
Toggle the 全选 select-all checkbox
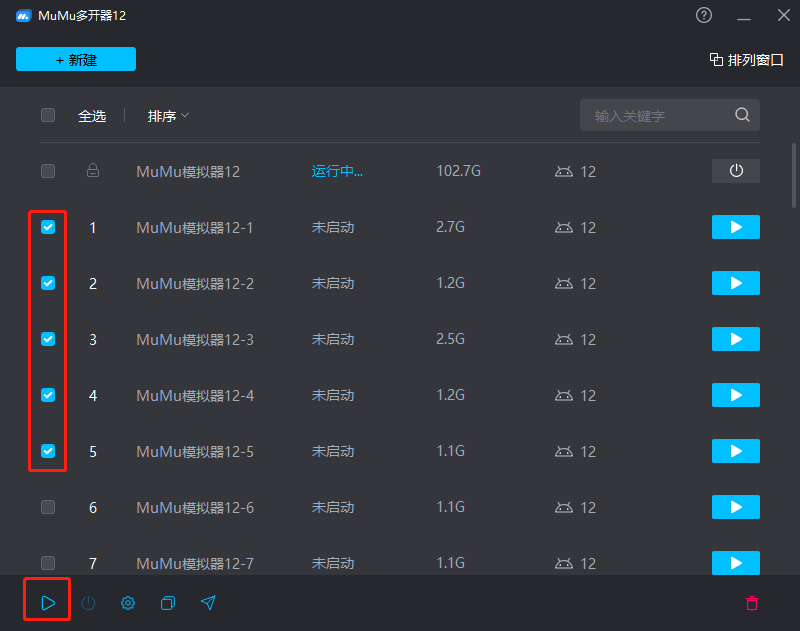coord(48,115)
